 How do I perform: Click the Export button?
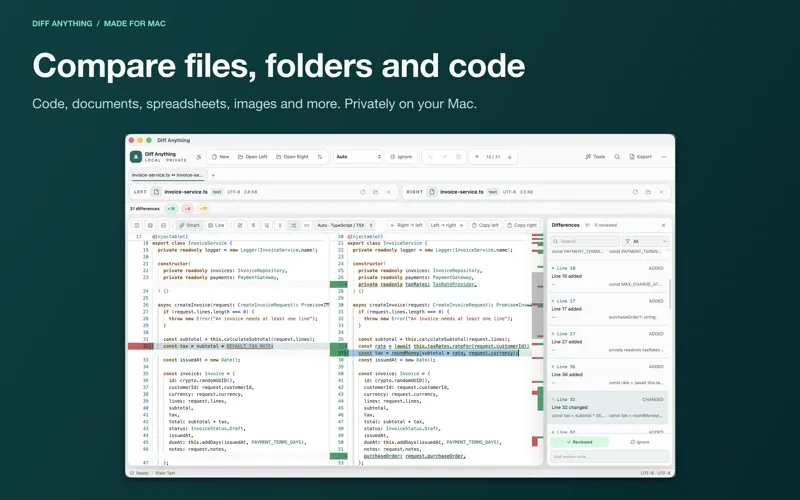(640, 157)
